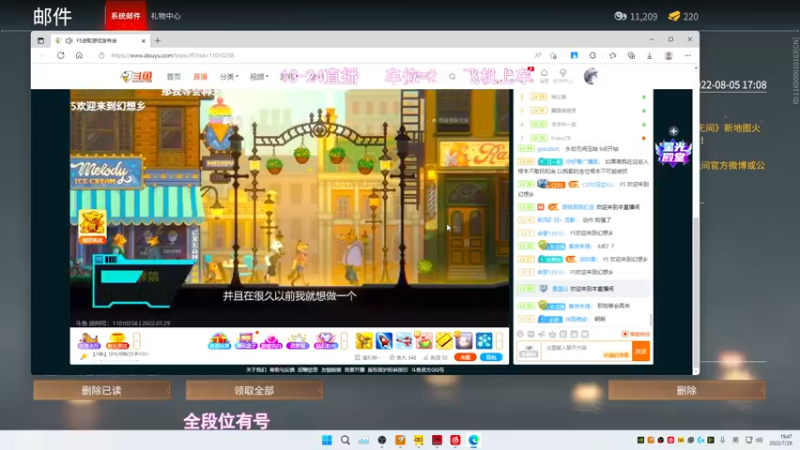Open the 福利中心 dropdown below gifts

coord(367,357)
